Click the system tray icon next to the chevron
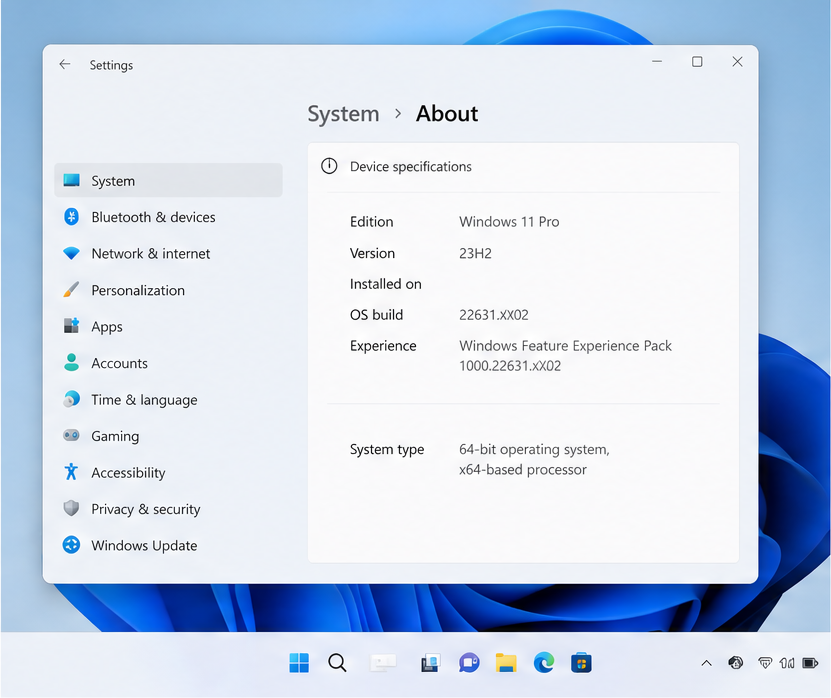831x698 pixels. [736, 662]
